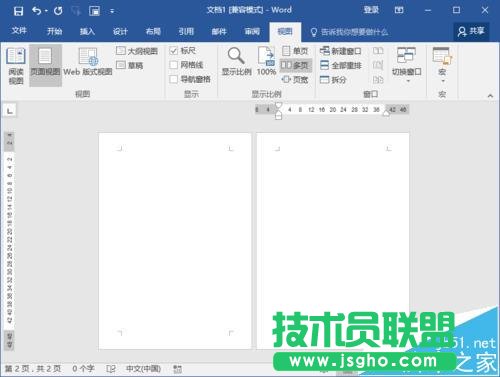
Task: Open the 文件 menu tab
Action: 19,31
